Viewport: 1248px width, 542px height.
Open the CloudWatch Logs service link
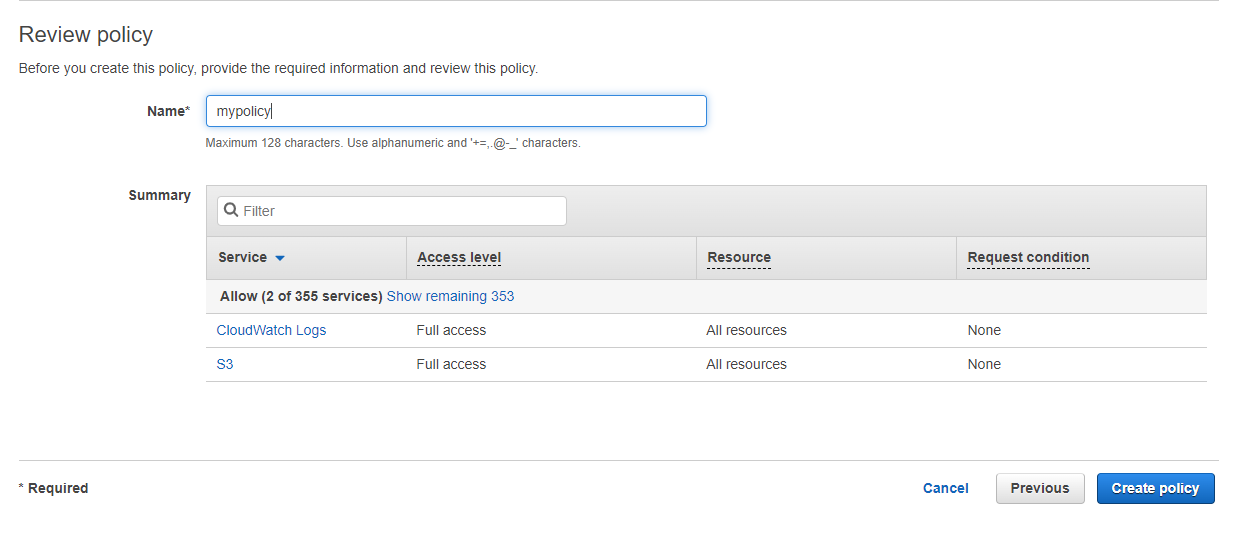click(x=271, y=330)
